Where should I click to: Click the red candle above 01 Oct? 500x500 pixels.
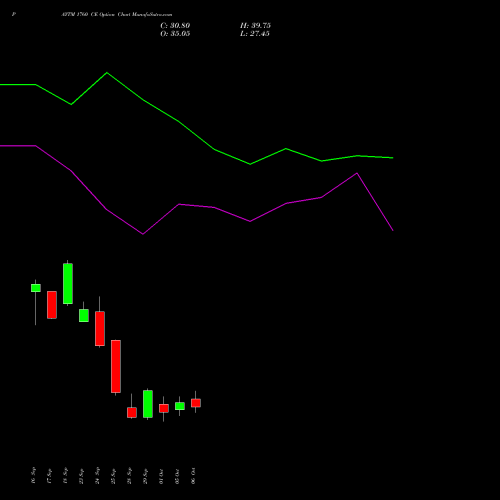164,408
